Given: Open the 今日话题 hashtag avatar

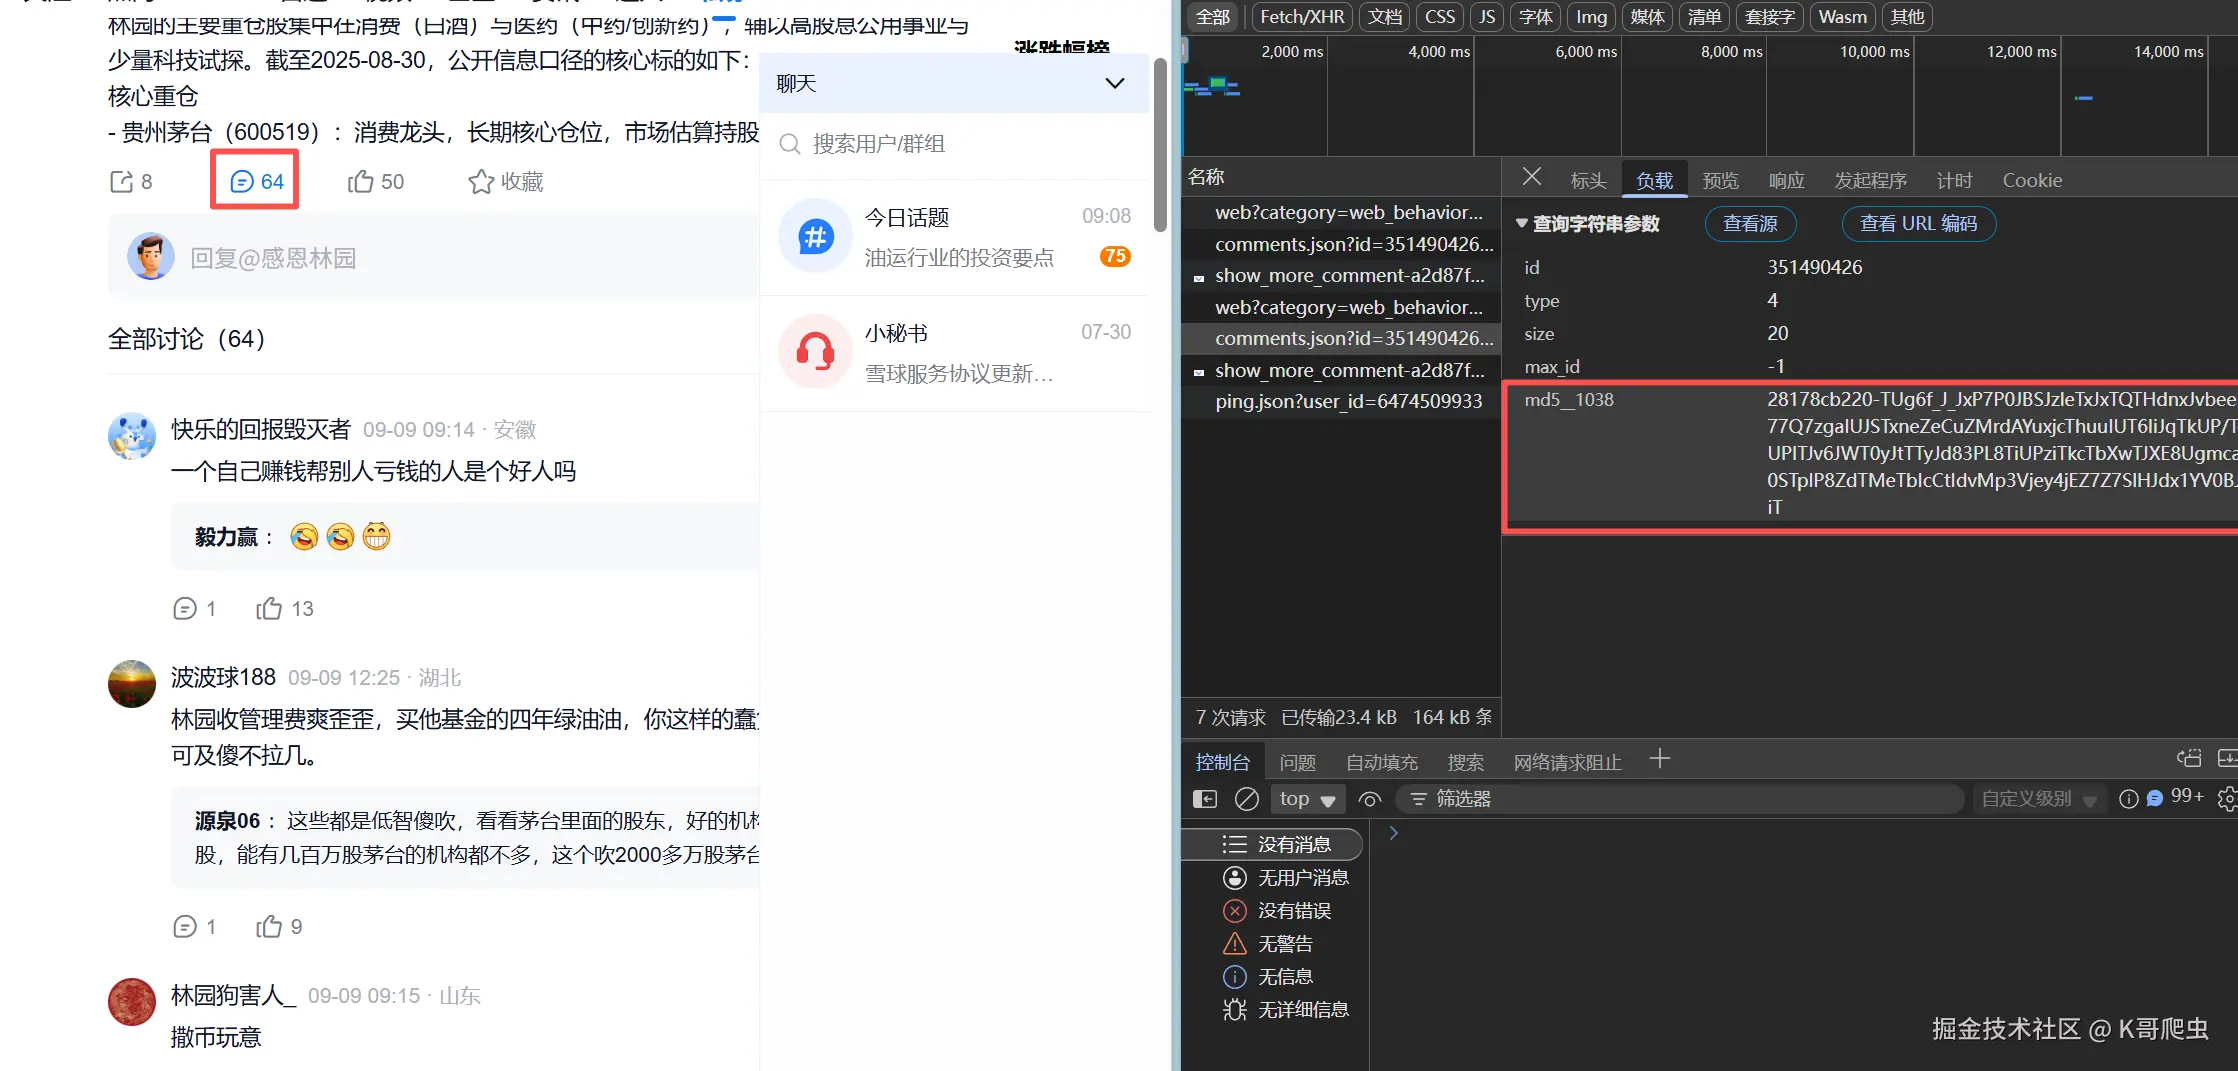Looking at the screenshot, I should (x=815, y=237).
